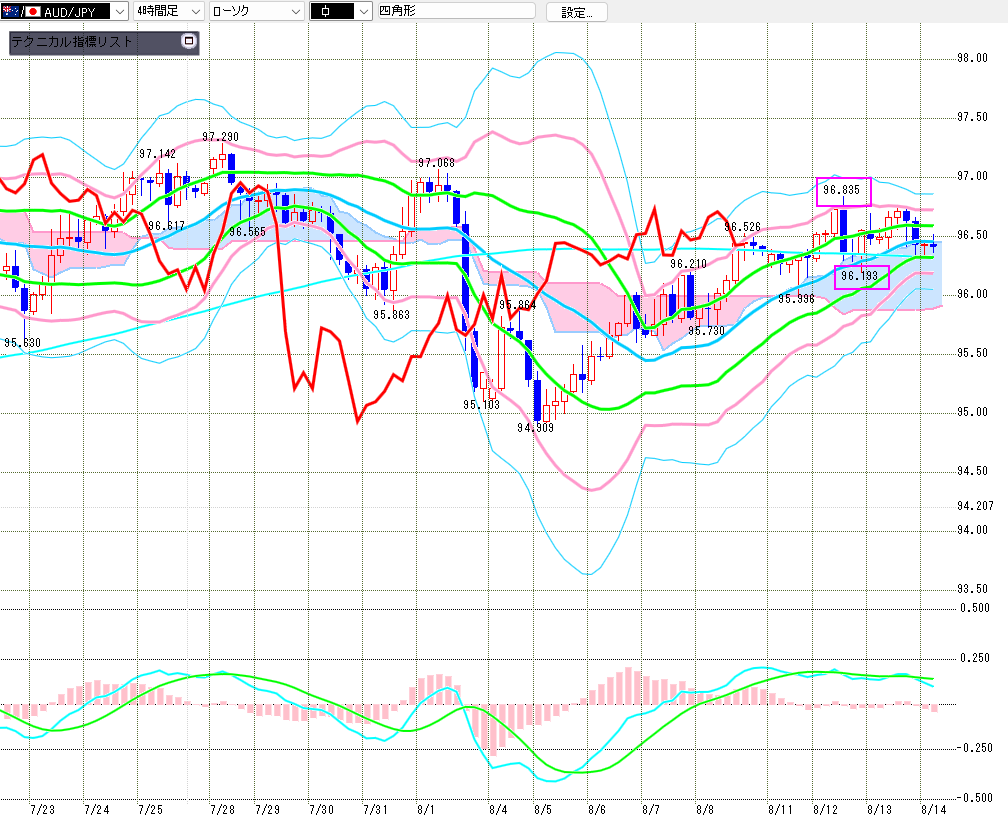Screen dimensions: 1008x819
Task: Click the 0.500 MACD axis label
Action: click(x=975, y=608)
